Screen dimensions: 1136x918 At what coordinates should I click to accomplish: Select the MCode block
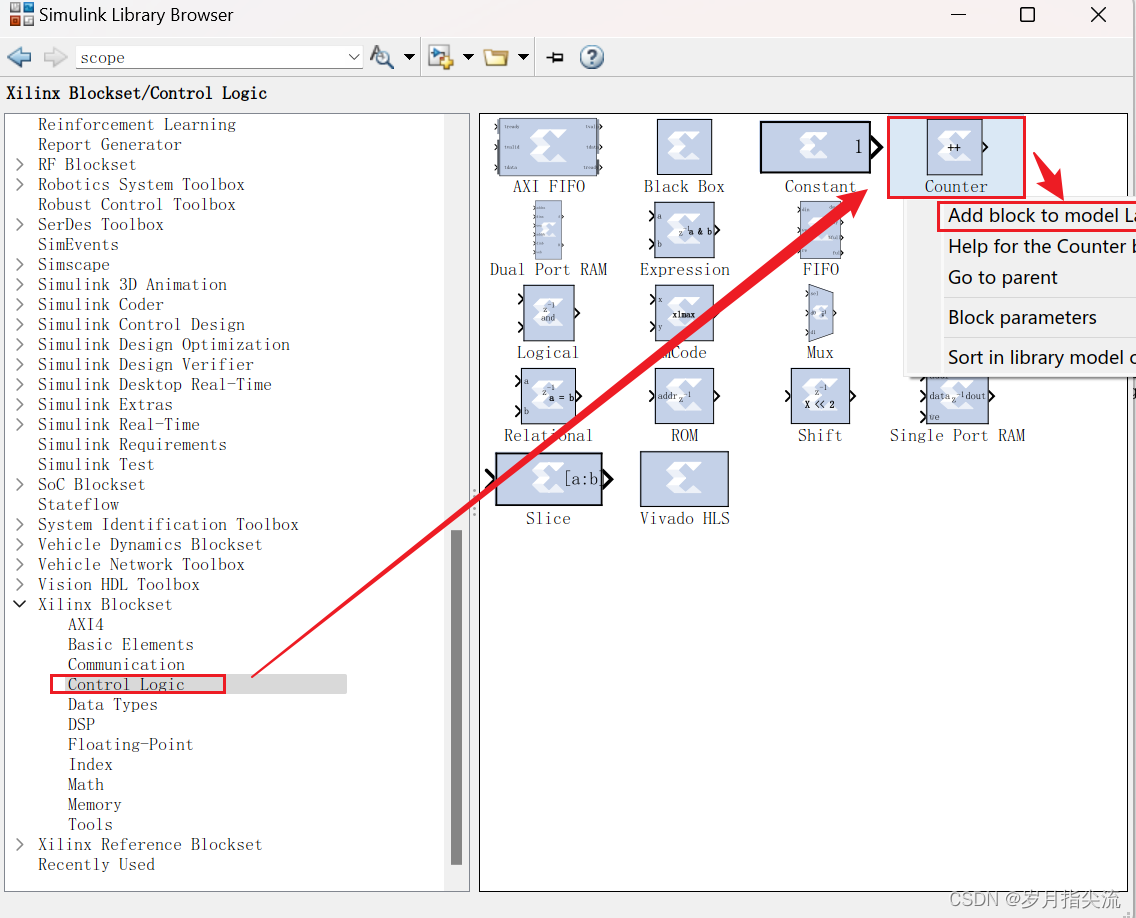tap(684, 313)
